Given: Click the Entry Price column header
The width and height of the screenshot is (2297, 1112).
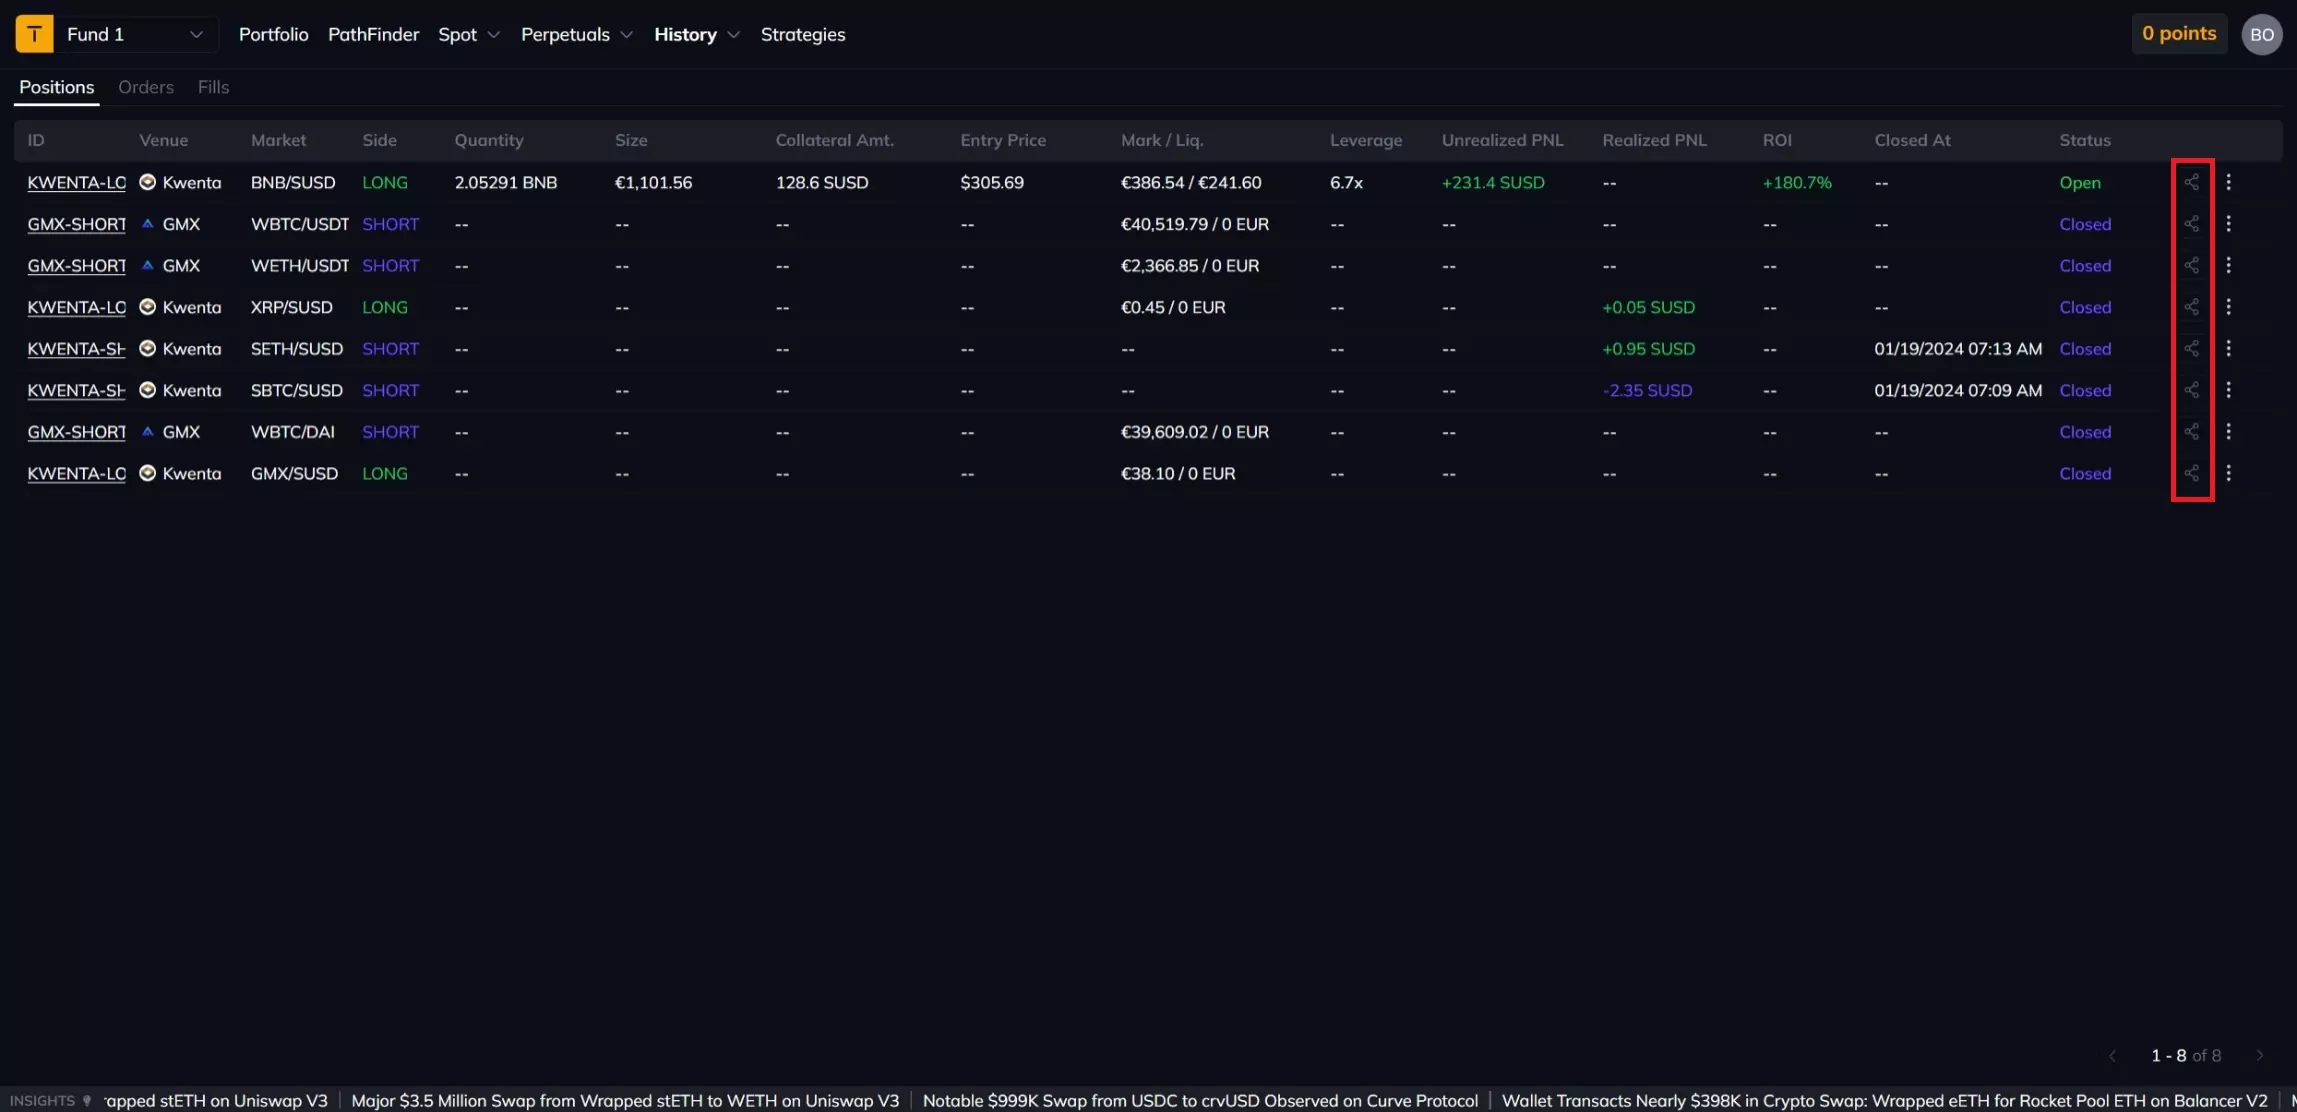Looking at the screenshot, I should point(1003,140).
